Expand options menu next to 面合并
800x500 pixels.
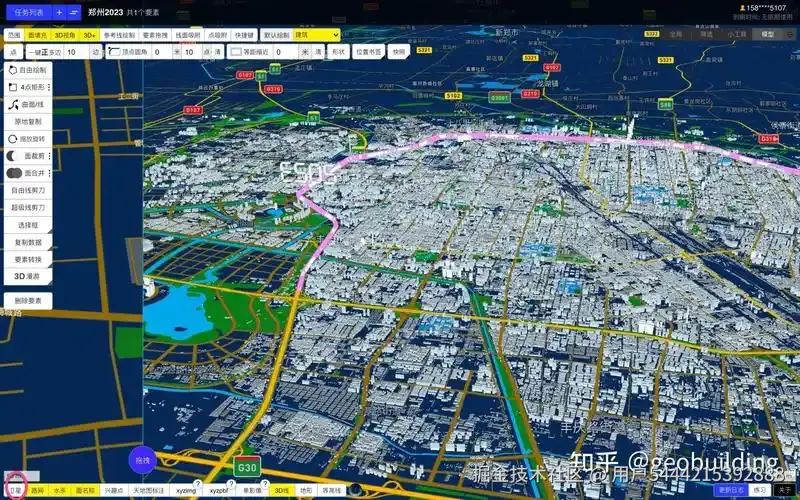tap(50, 173)
